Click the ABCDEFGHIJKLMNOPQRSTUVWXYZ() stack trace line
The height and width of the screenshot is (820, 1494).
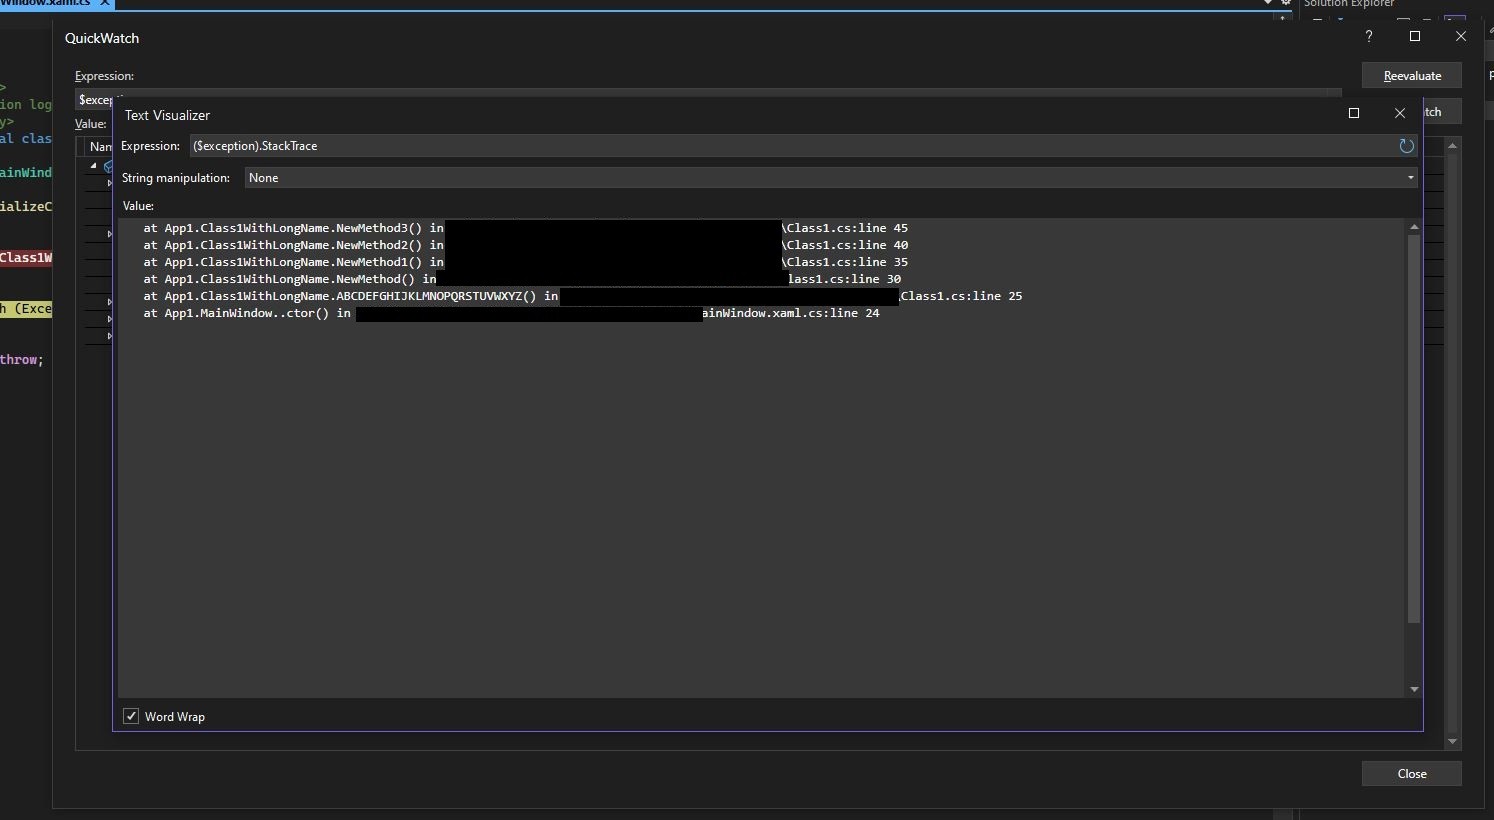pos(582,296)
